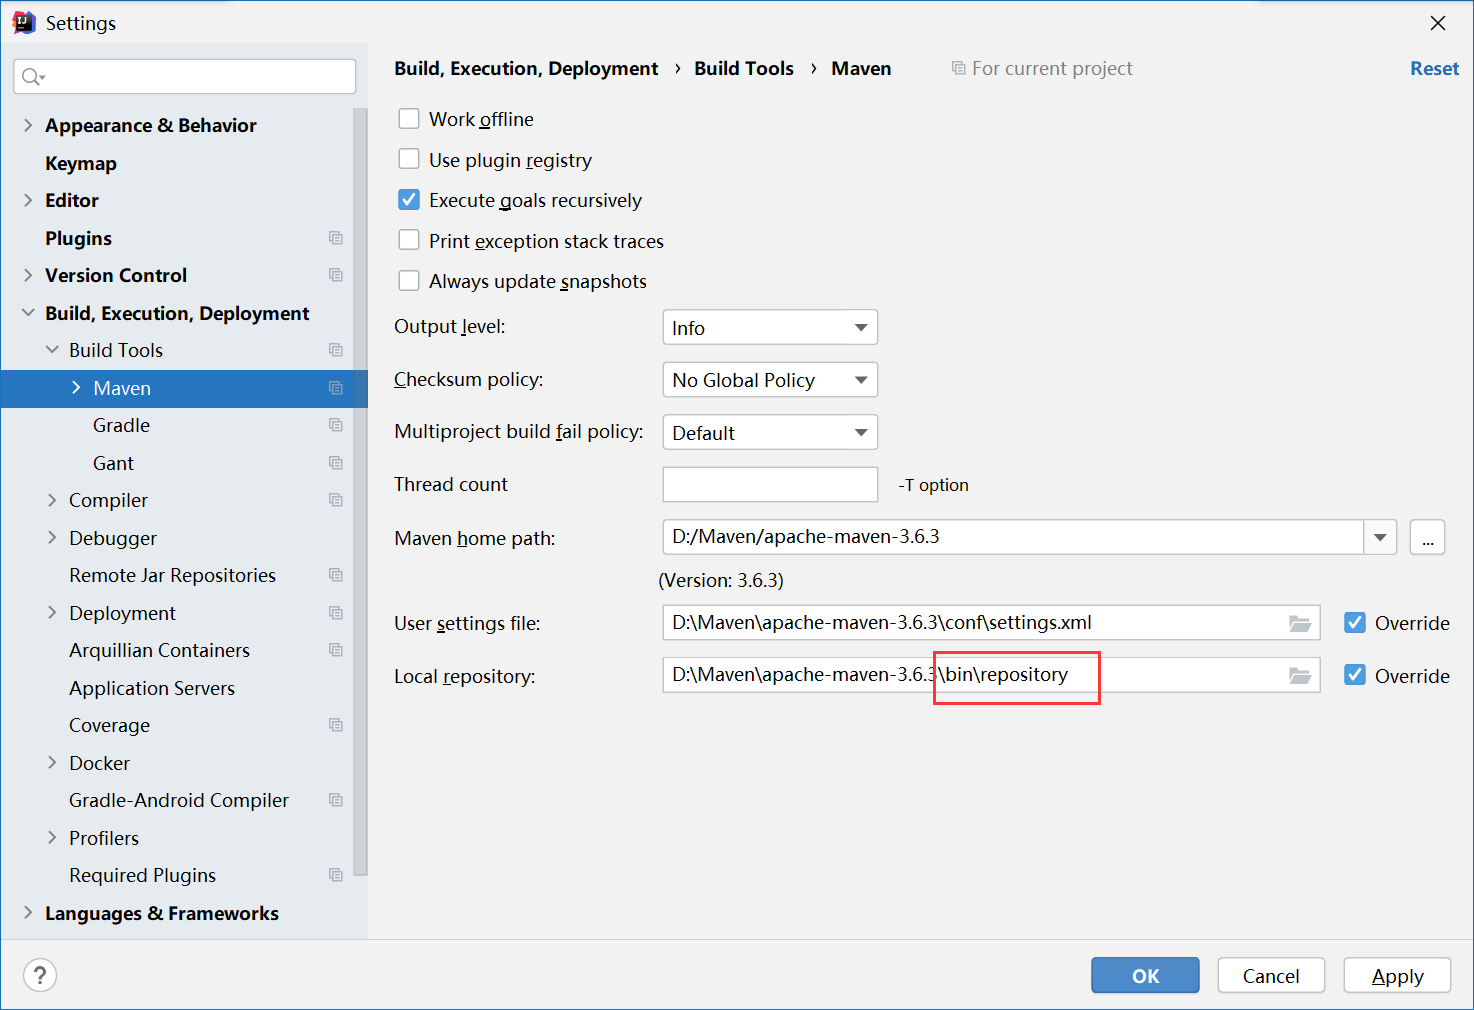Check Always update snapshots
1474x1010 pixels.
tap(409, 281)
